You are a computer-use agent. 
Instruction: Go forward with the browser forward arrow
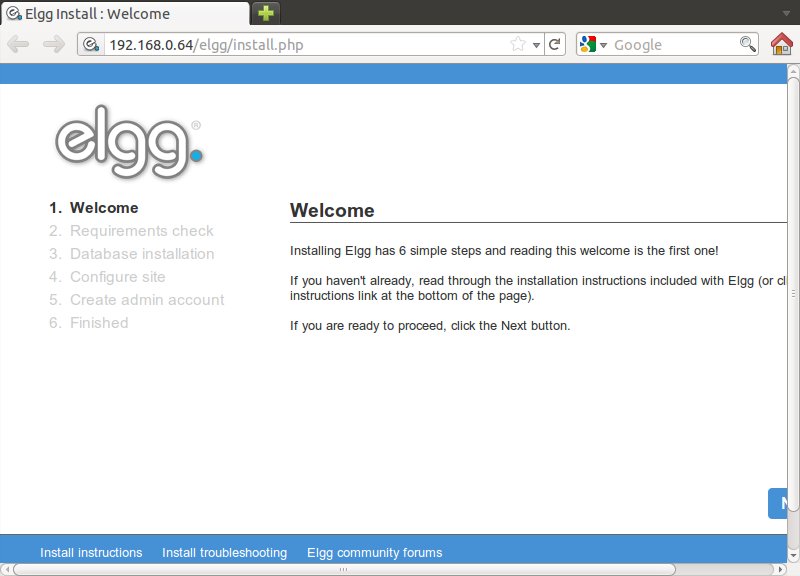click(x=54, y=44)
